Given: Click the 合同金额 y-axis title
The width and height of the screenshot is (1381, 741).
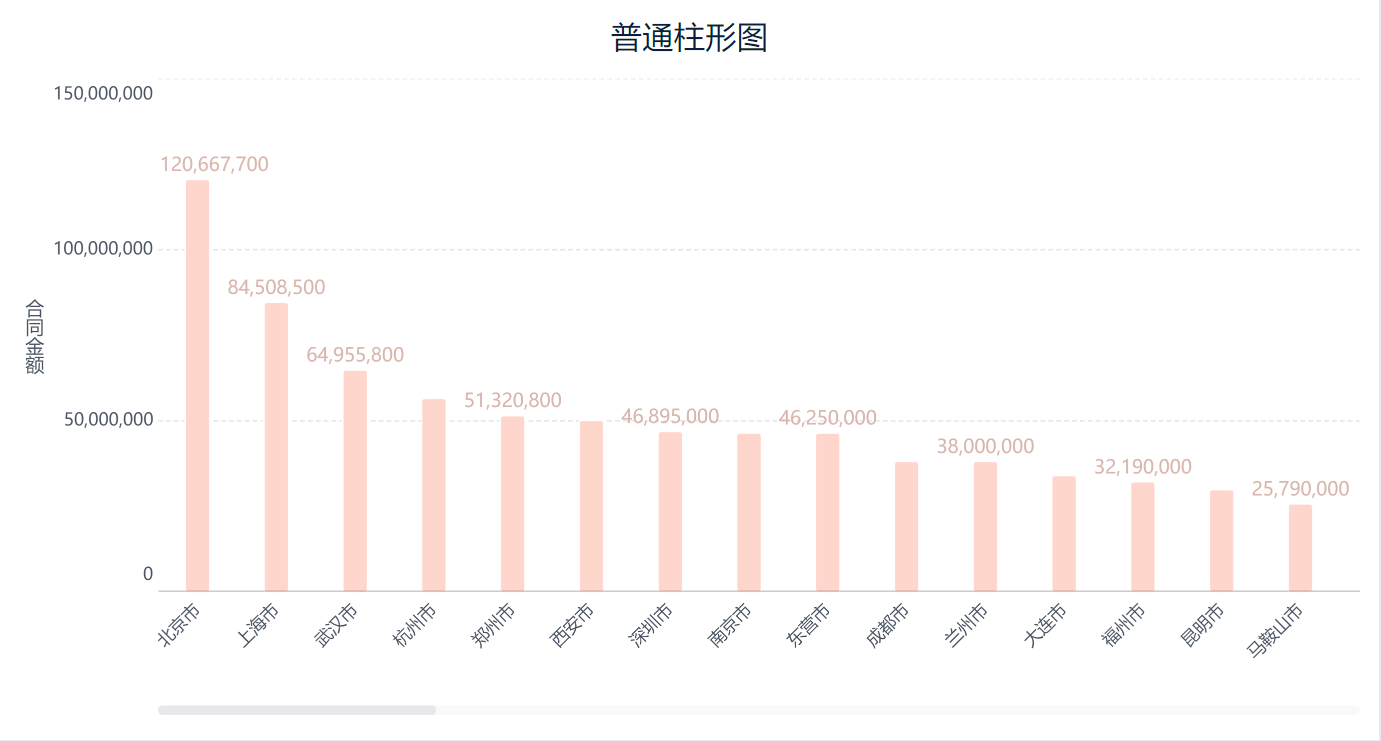Looking at the screenshot, I should point(35,336).
